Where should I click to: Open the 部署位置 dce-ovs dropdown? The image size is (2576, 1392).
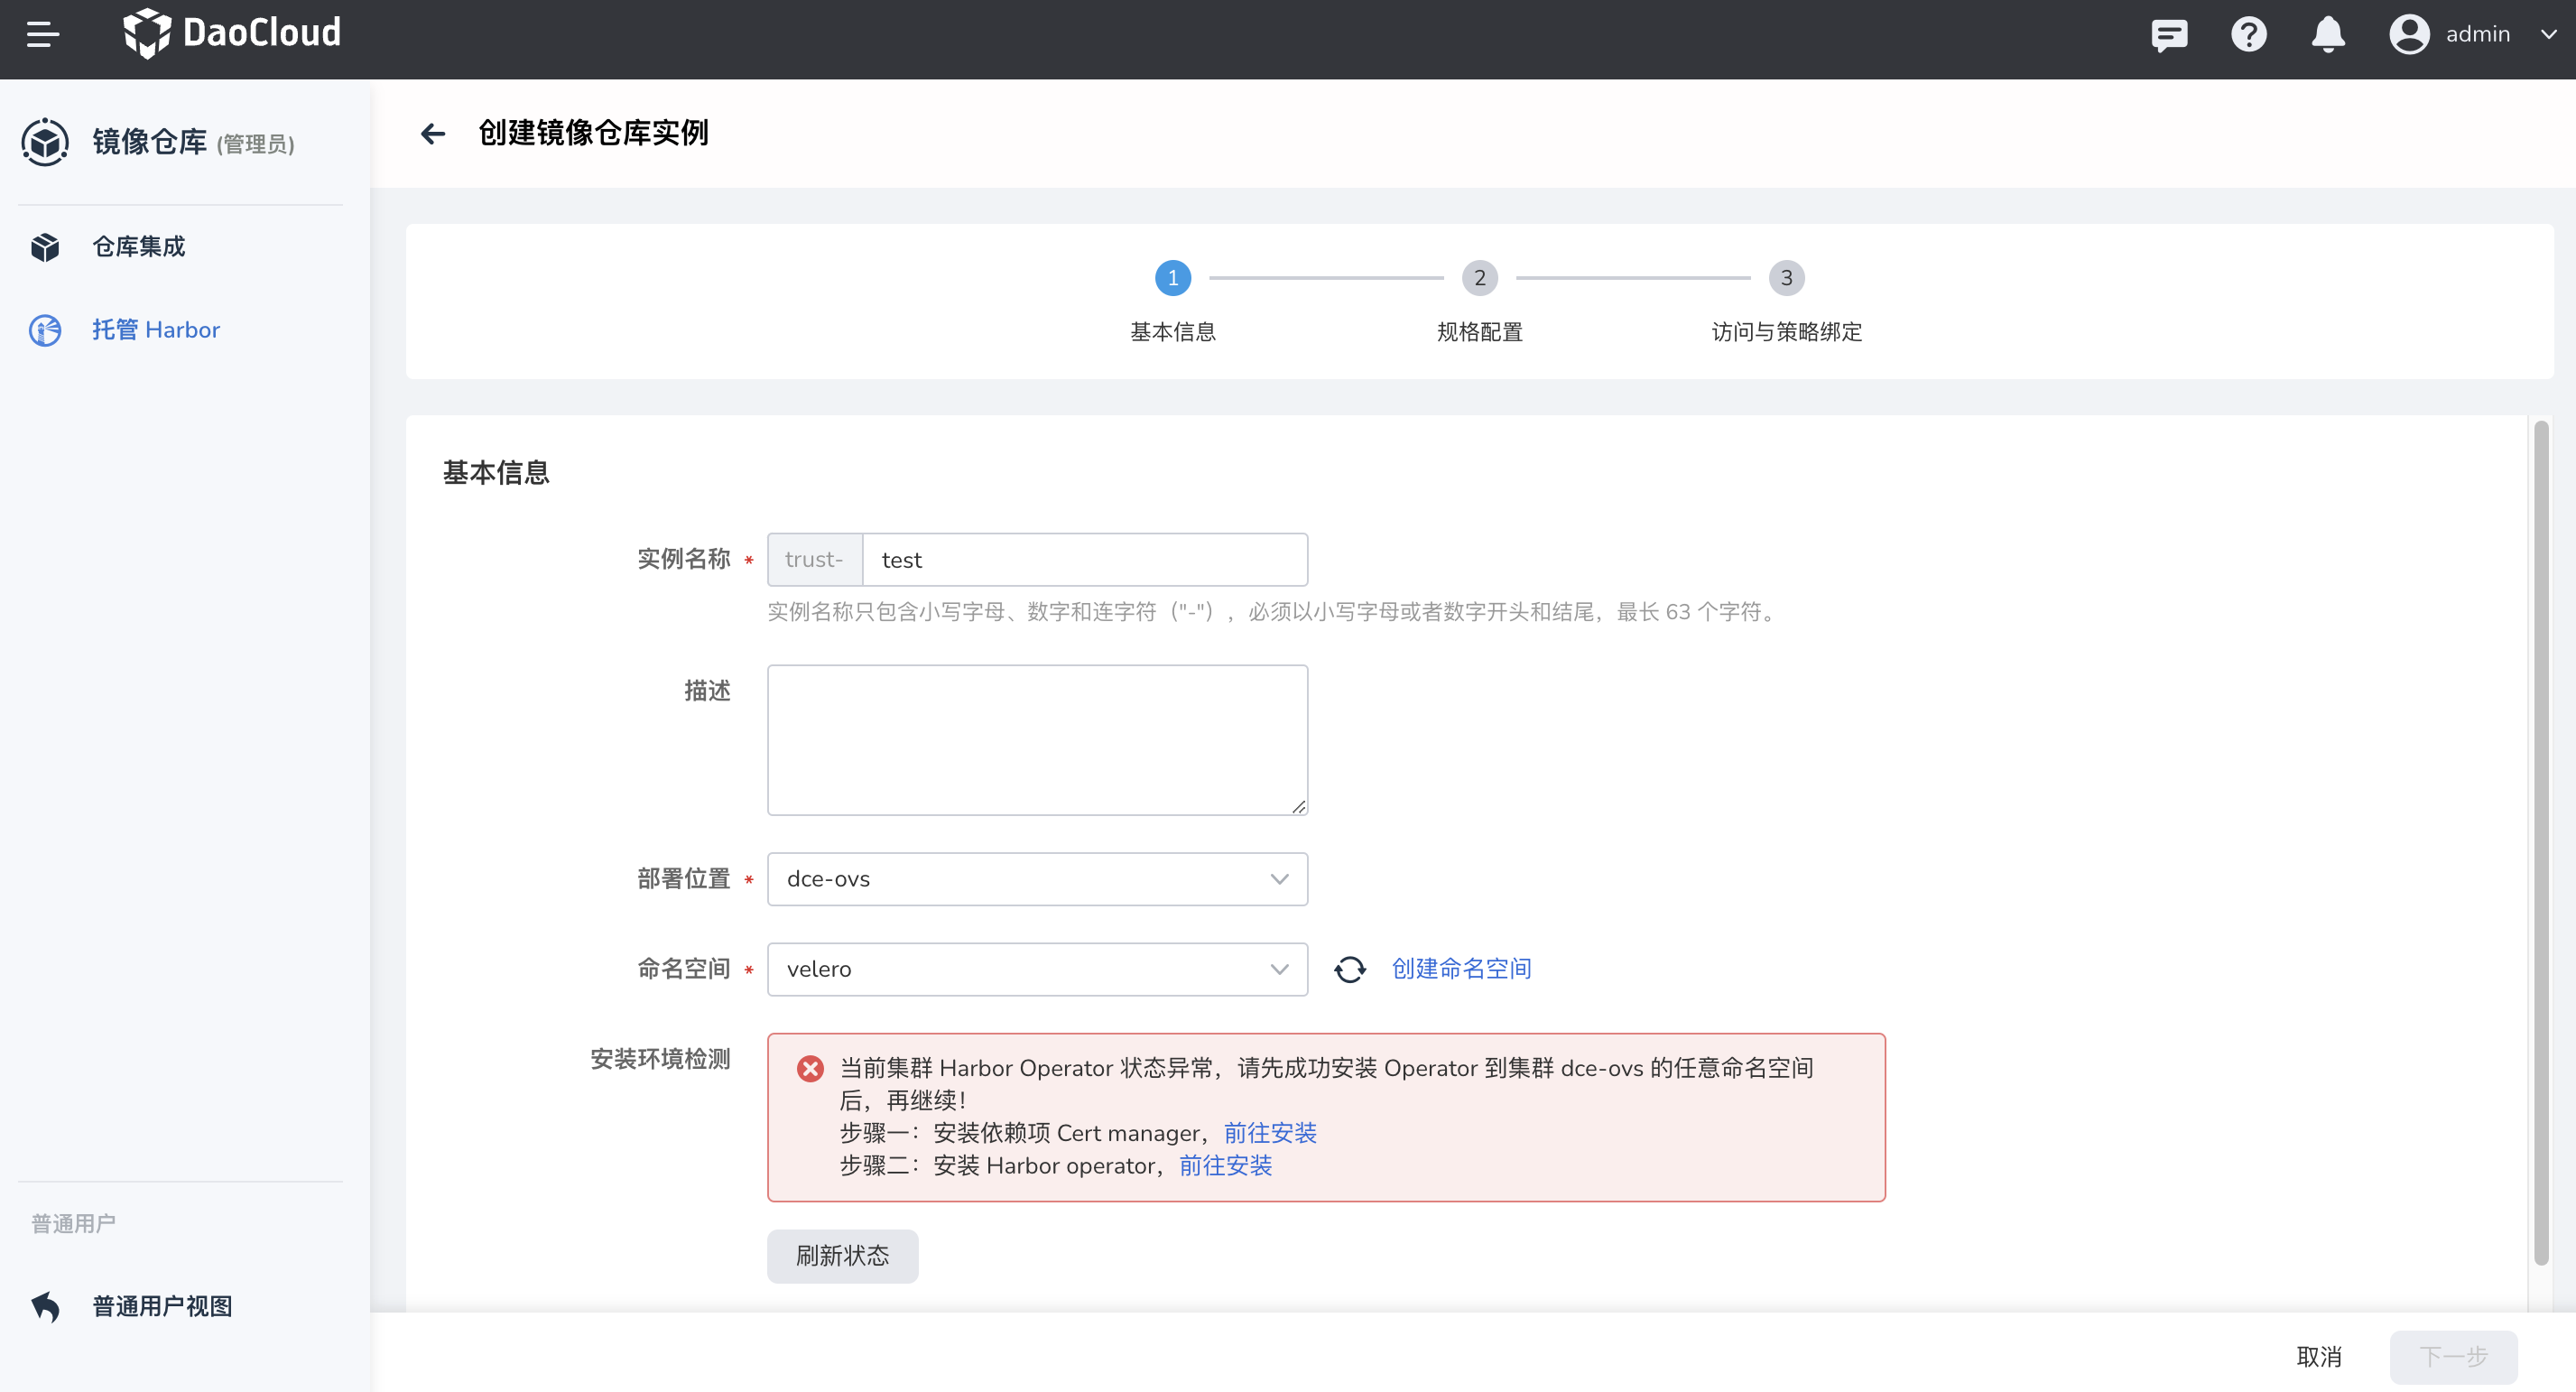click(1036, 879)
